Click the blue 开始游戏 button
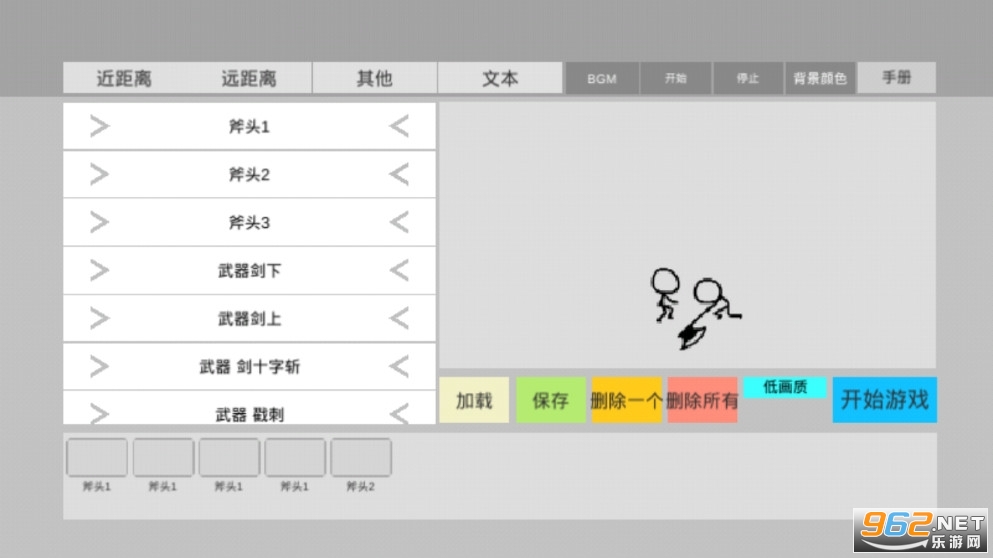The height and width of the screenshot is (558, 993). tap(884, 400)
